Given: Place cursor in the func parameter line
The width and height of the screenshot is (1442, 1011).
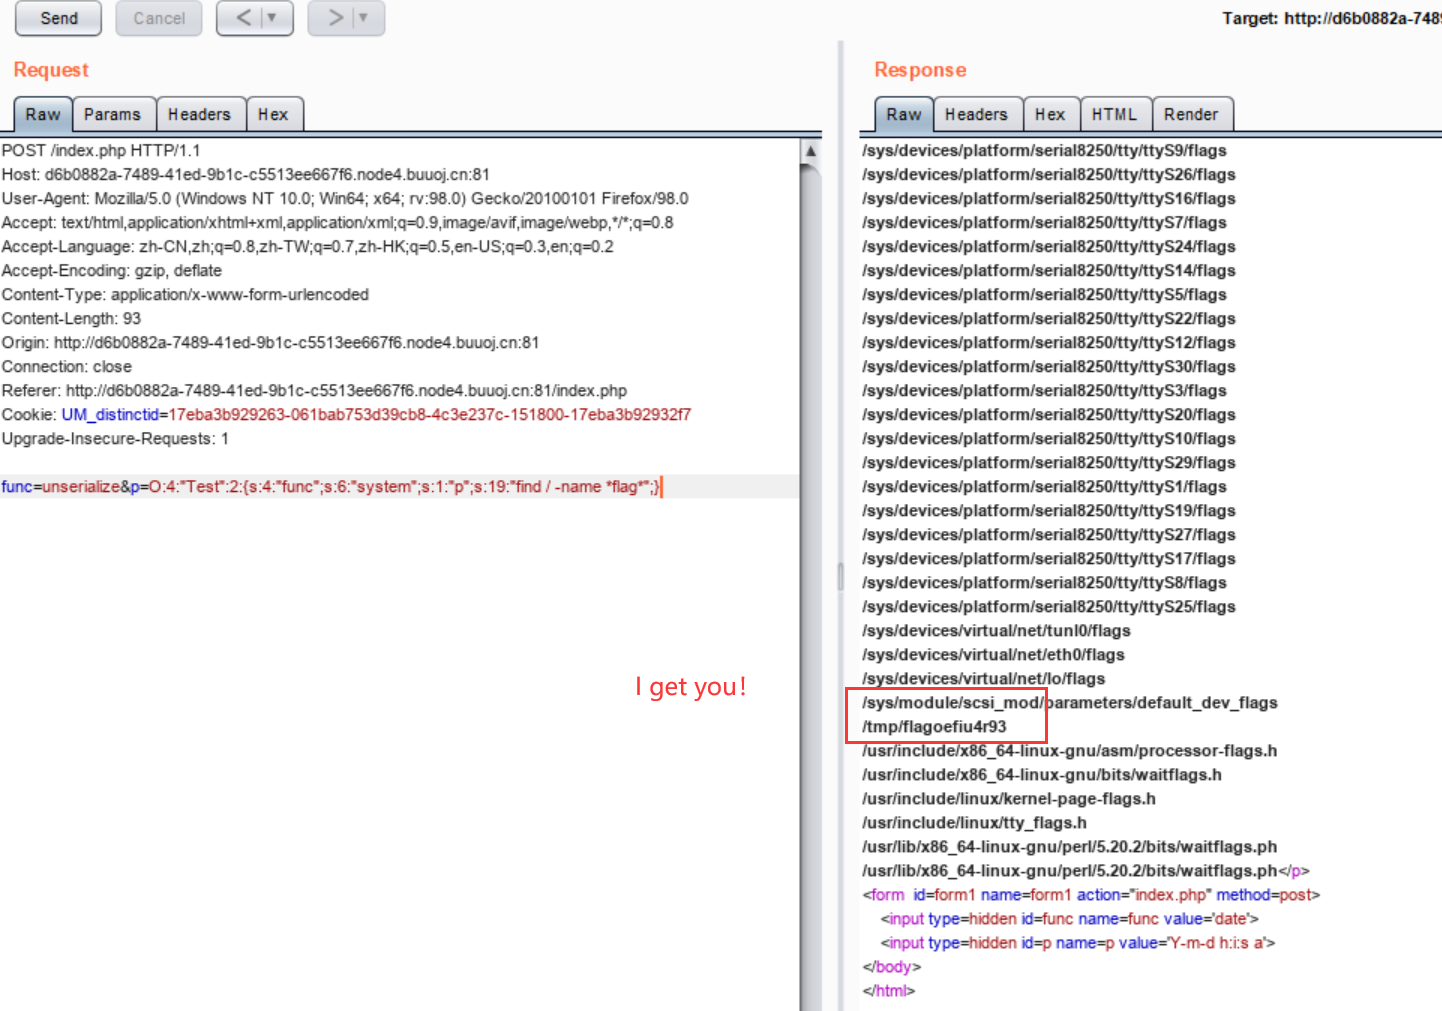Looking at the screenshot, I should [x=330, y=487].
